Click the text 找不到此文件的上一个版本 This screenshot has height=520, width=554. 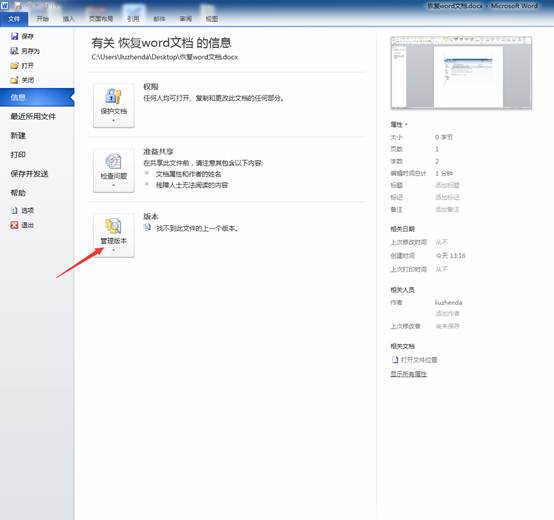(197, 229)
